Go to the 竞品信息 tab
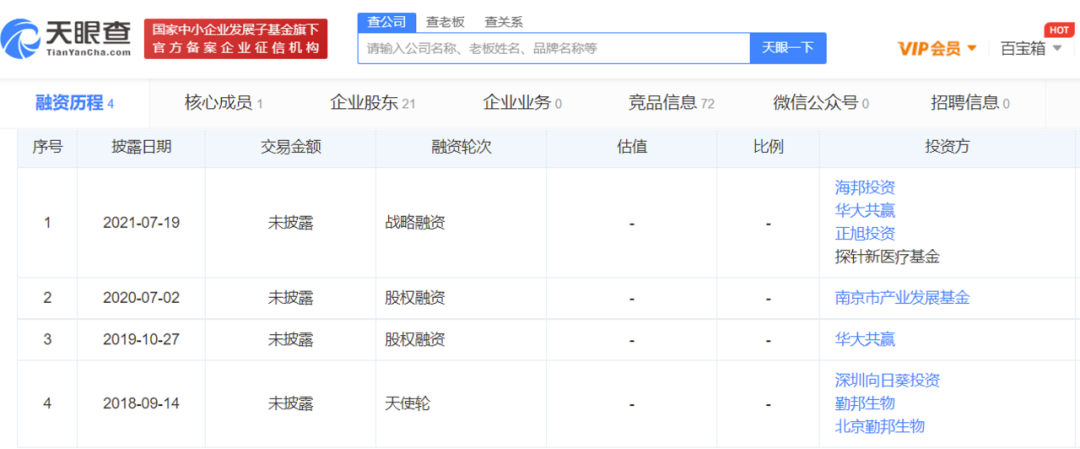Image resolution: width=1080 pixels, height=449 pixels. tap(671, 103)
